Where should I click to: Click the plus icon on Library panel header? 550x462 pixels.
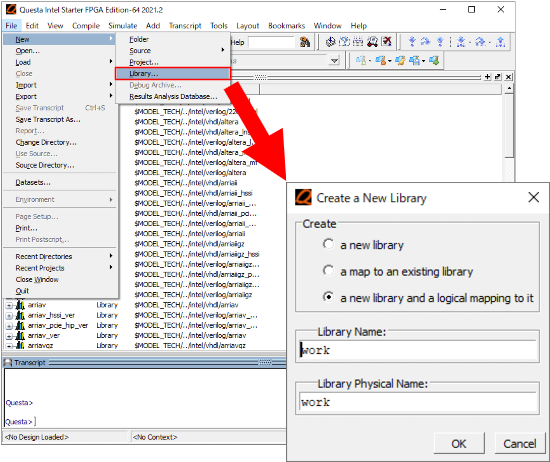(x=487, y=76)
